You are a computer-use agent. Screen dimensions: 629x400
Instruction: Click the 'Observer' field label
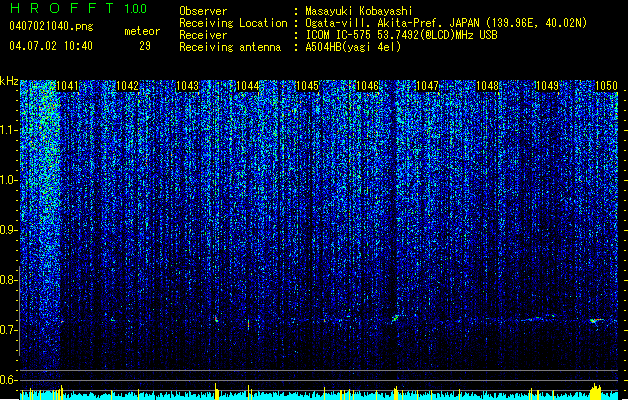pos(203,11)
